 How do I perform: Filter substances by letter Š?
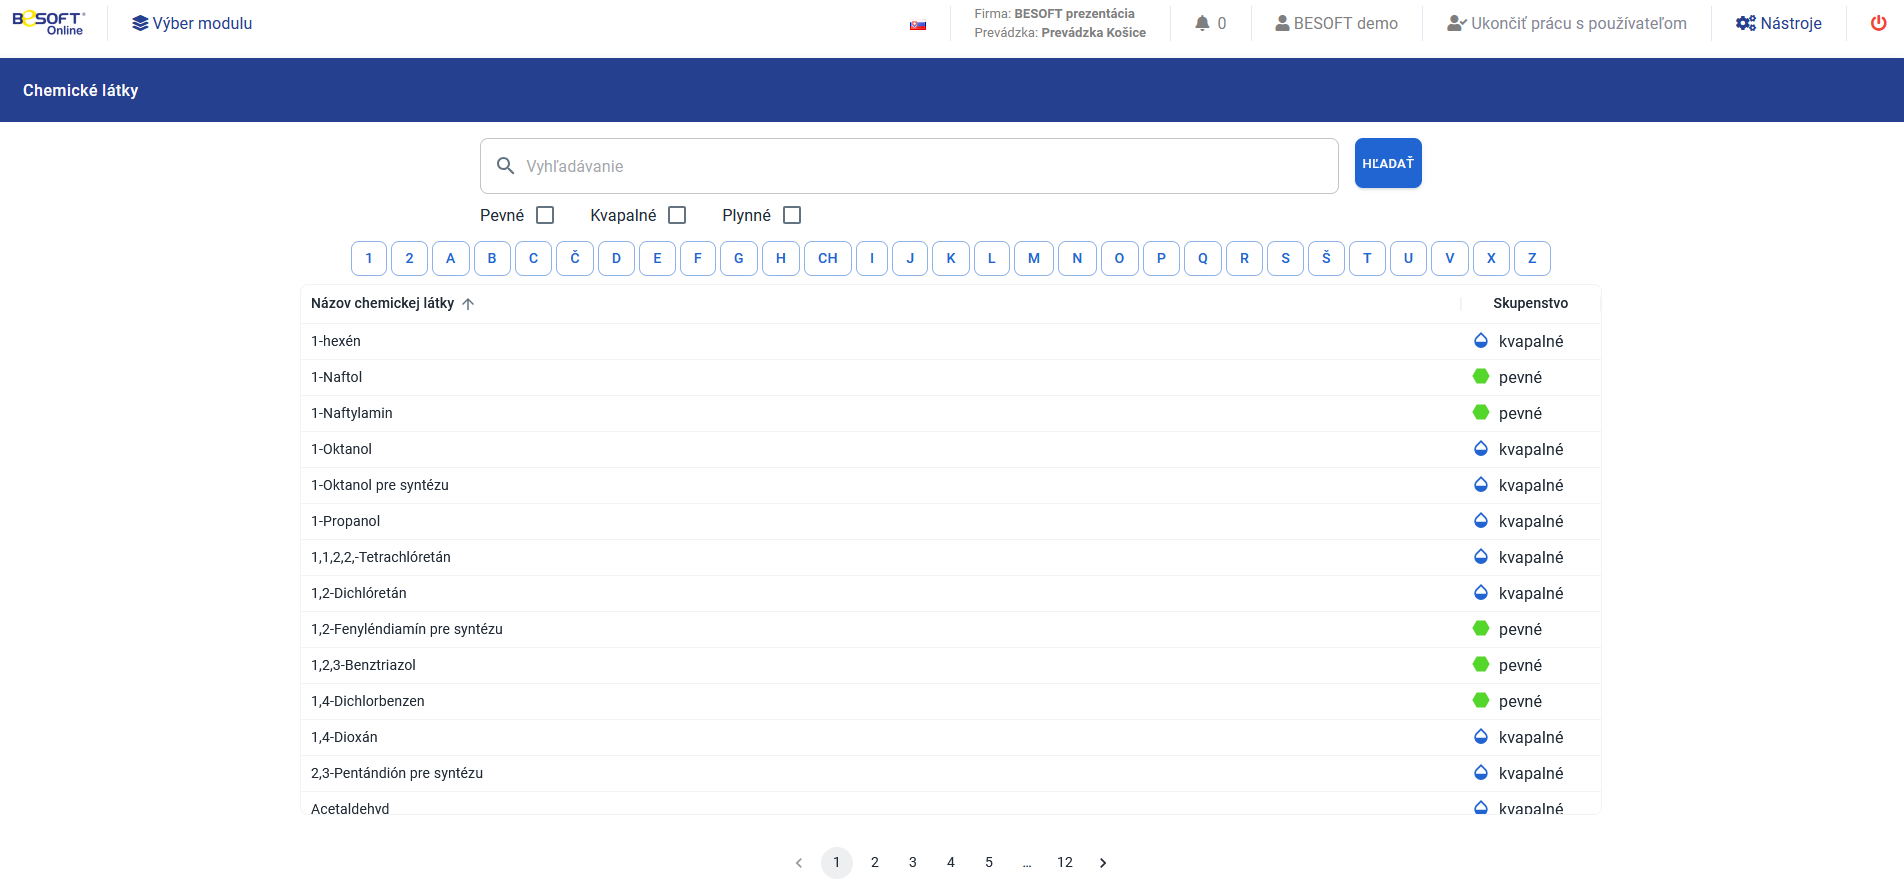tap(1326, 258)
